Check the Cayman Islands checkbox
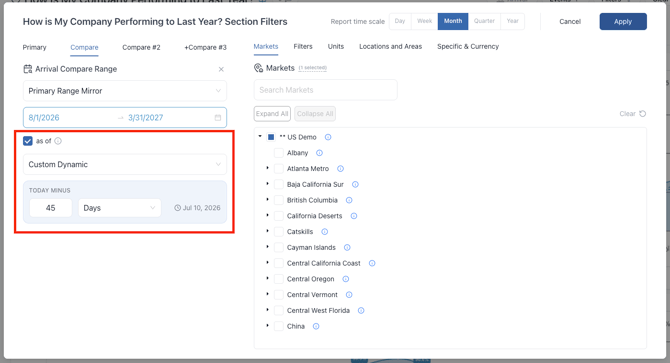 (x=279, y=248)
